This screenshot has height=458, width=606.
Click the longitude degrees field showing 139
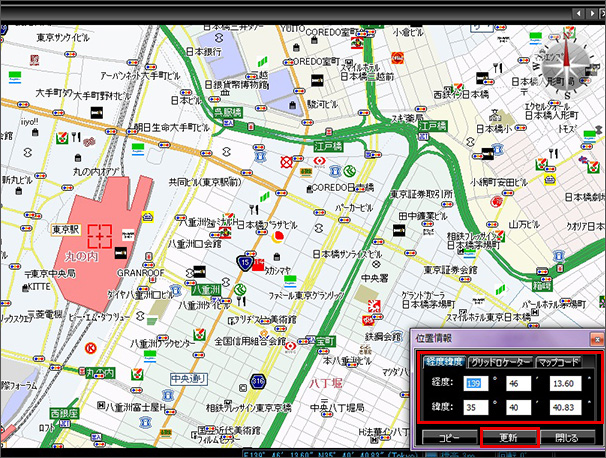(475, 383)
